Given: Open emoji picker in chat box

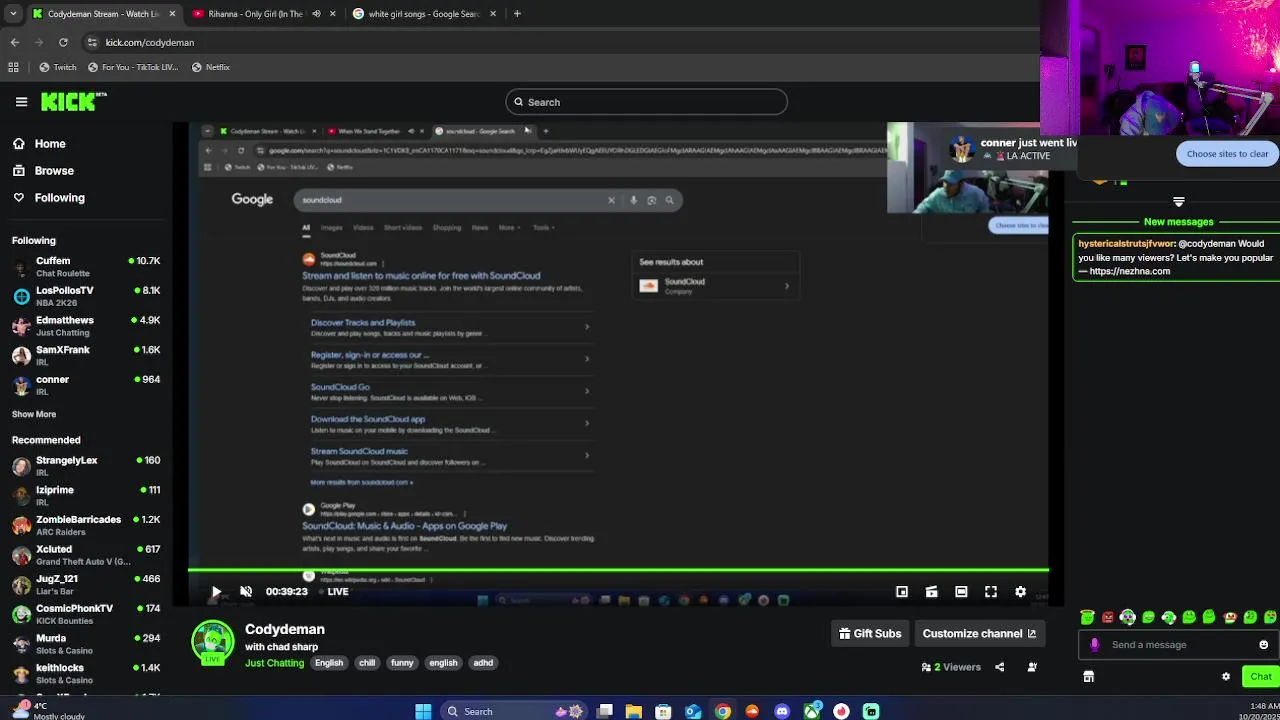Looking at the screenshot, I should tap(1263, 645).
